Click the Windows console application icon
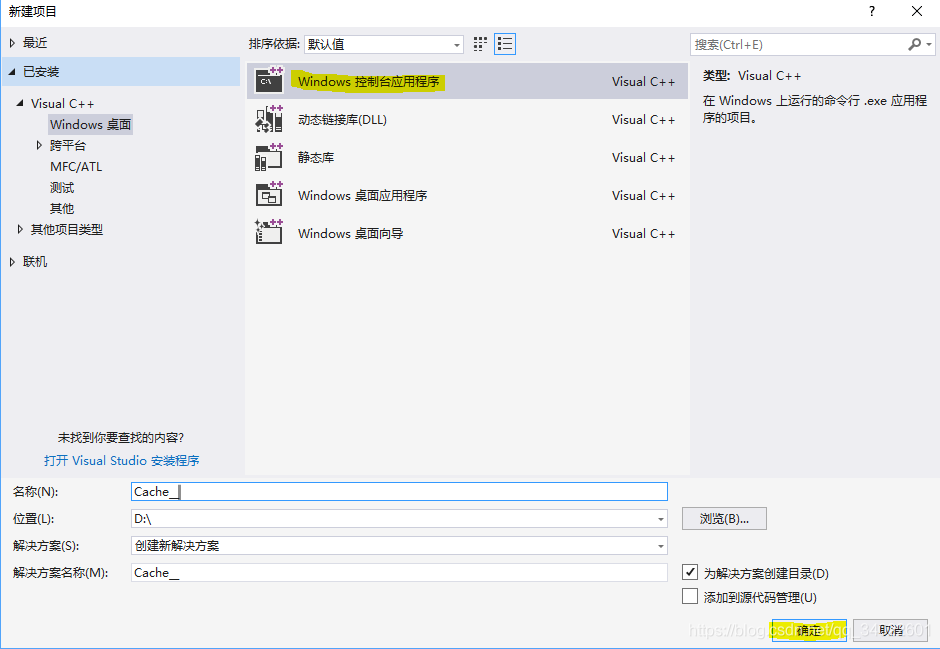Image resolution: width=940 pixels, height=649 pixels. click(x=269, y=80)
